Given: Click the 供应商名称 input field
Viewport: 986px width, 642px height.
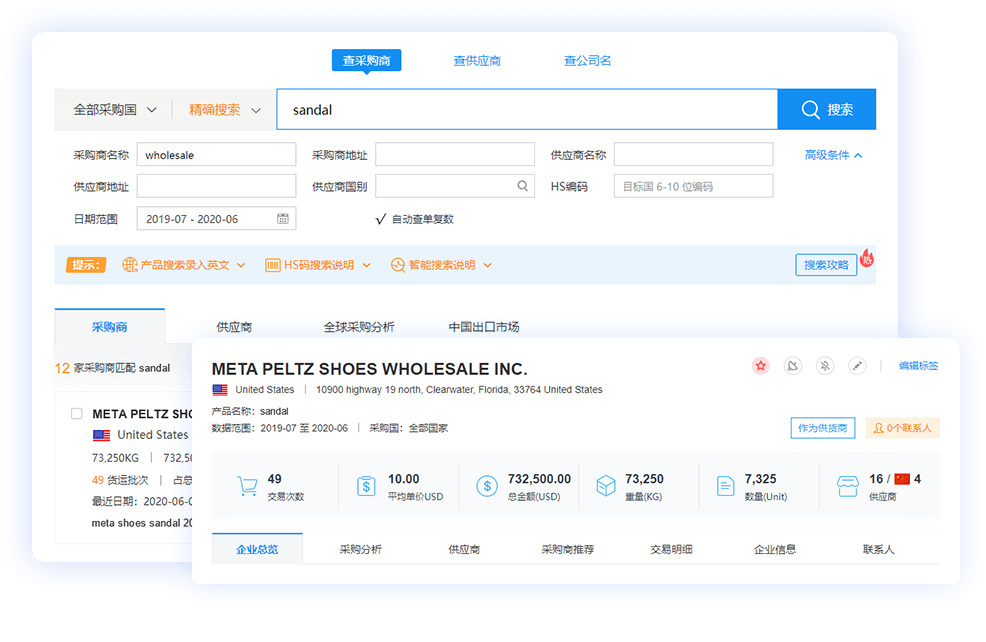Looking at the screenshot, I should click(694, 155).
